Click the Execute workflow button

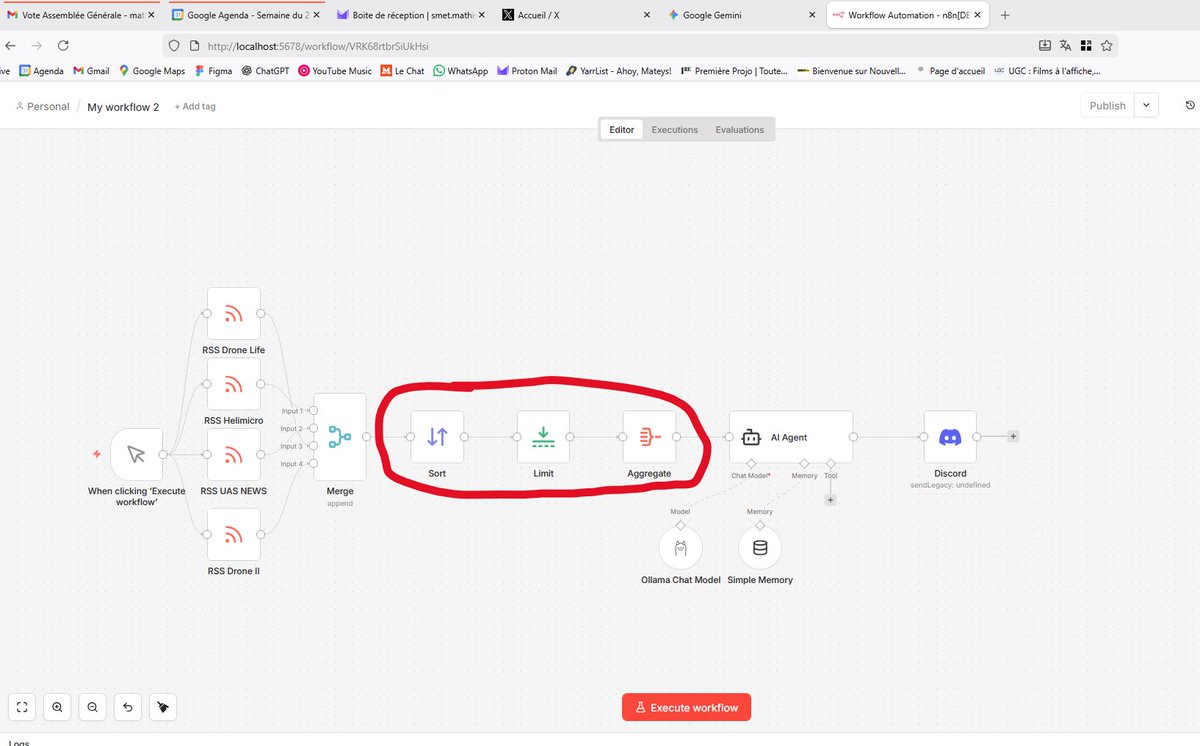point(686,707)
